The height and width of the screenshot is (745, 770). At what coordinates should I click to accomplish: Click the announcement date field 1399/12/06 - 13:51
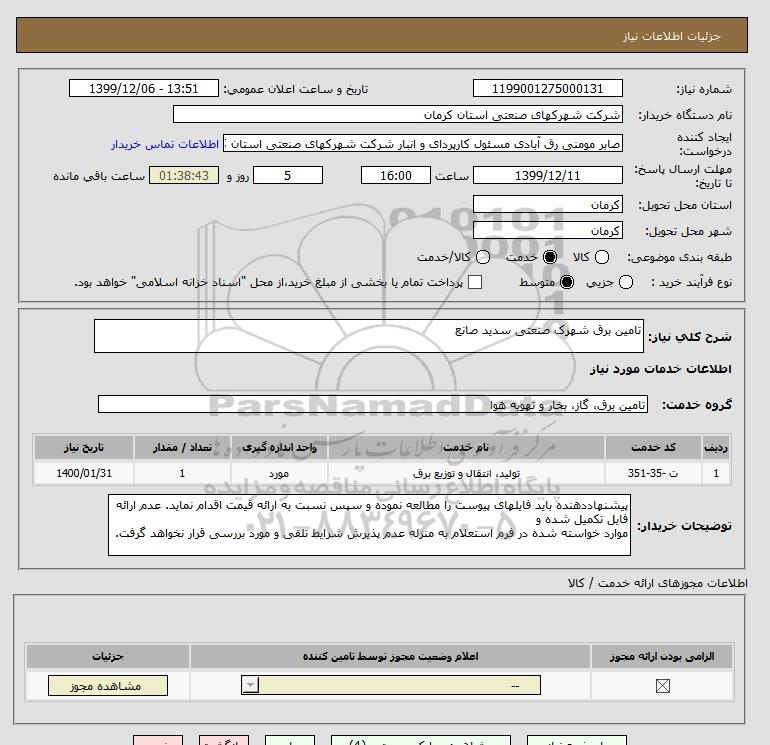143,88
